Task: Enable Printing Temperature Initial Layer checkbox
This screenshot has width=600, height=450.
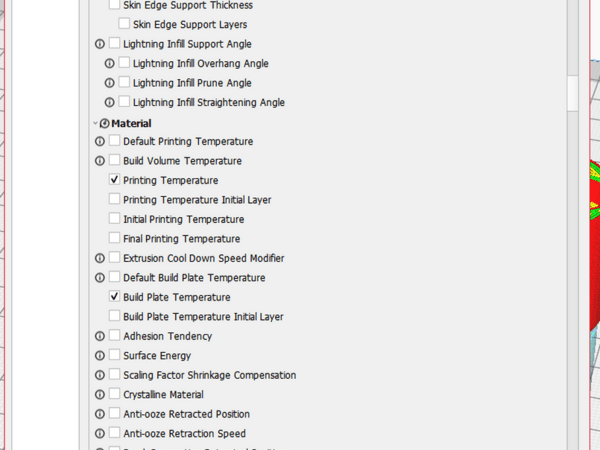Action: tap(115, 200)
